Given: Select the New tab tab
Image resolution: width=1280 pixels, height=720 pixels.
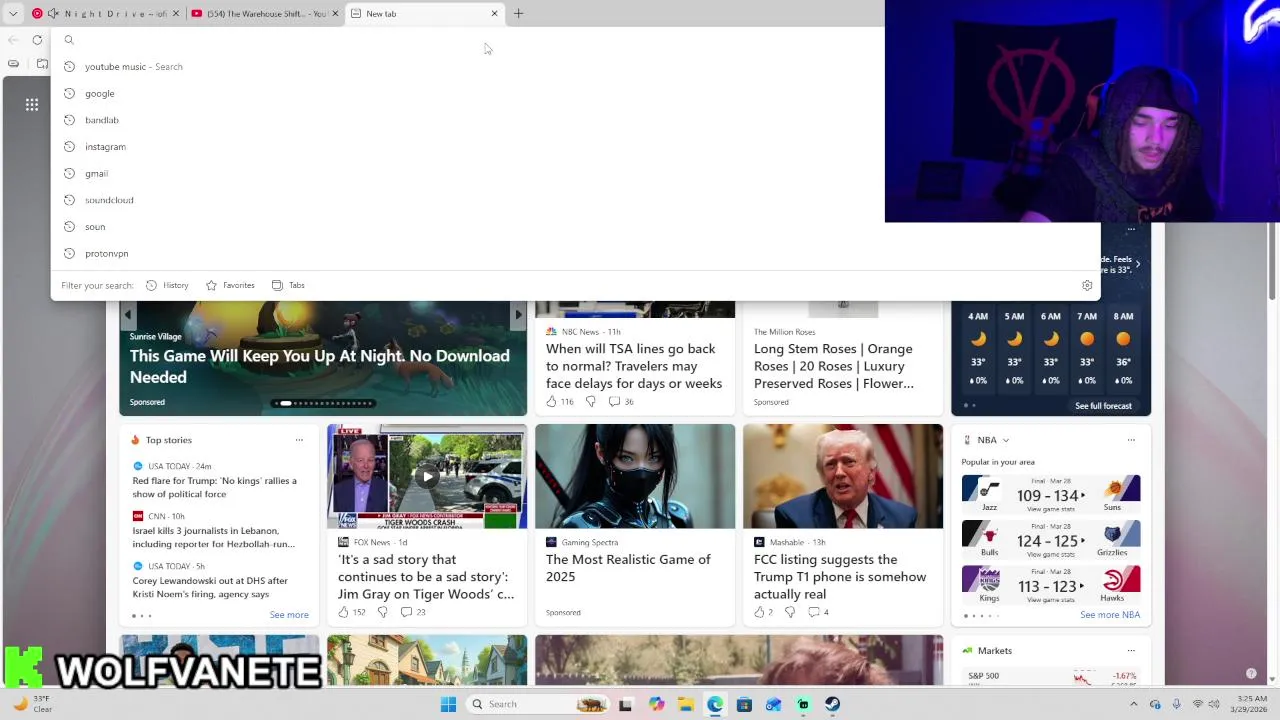Looking at the screenshot, I should coord(425,13).
